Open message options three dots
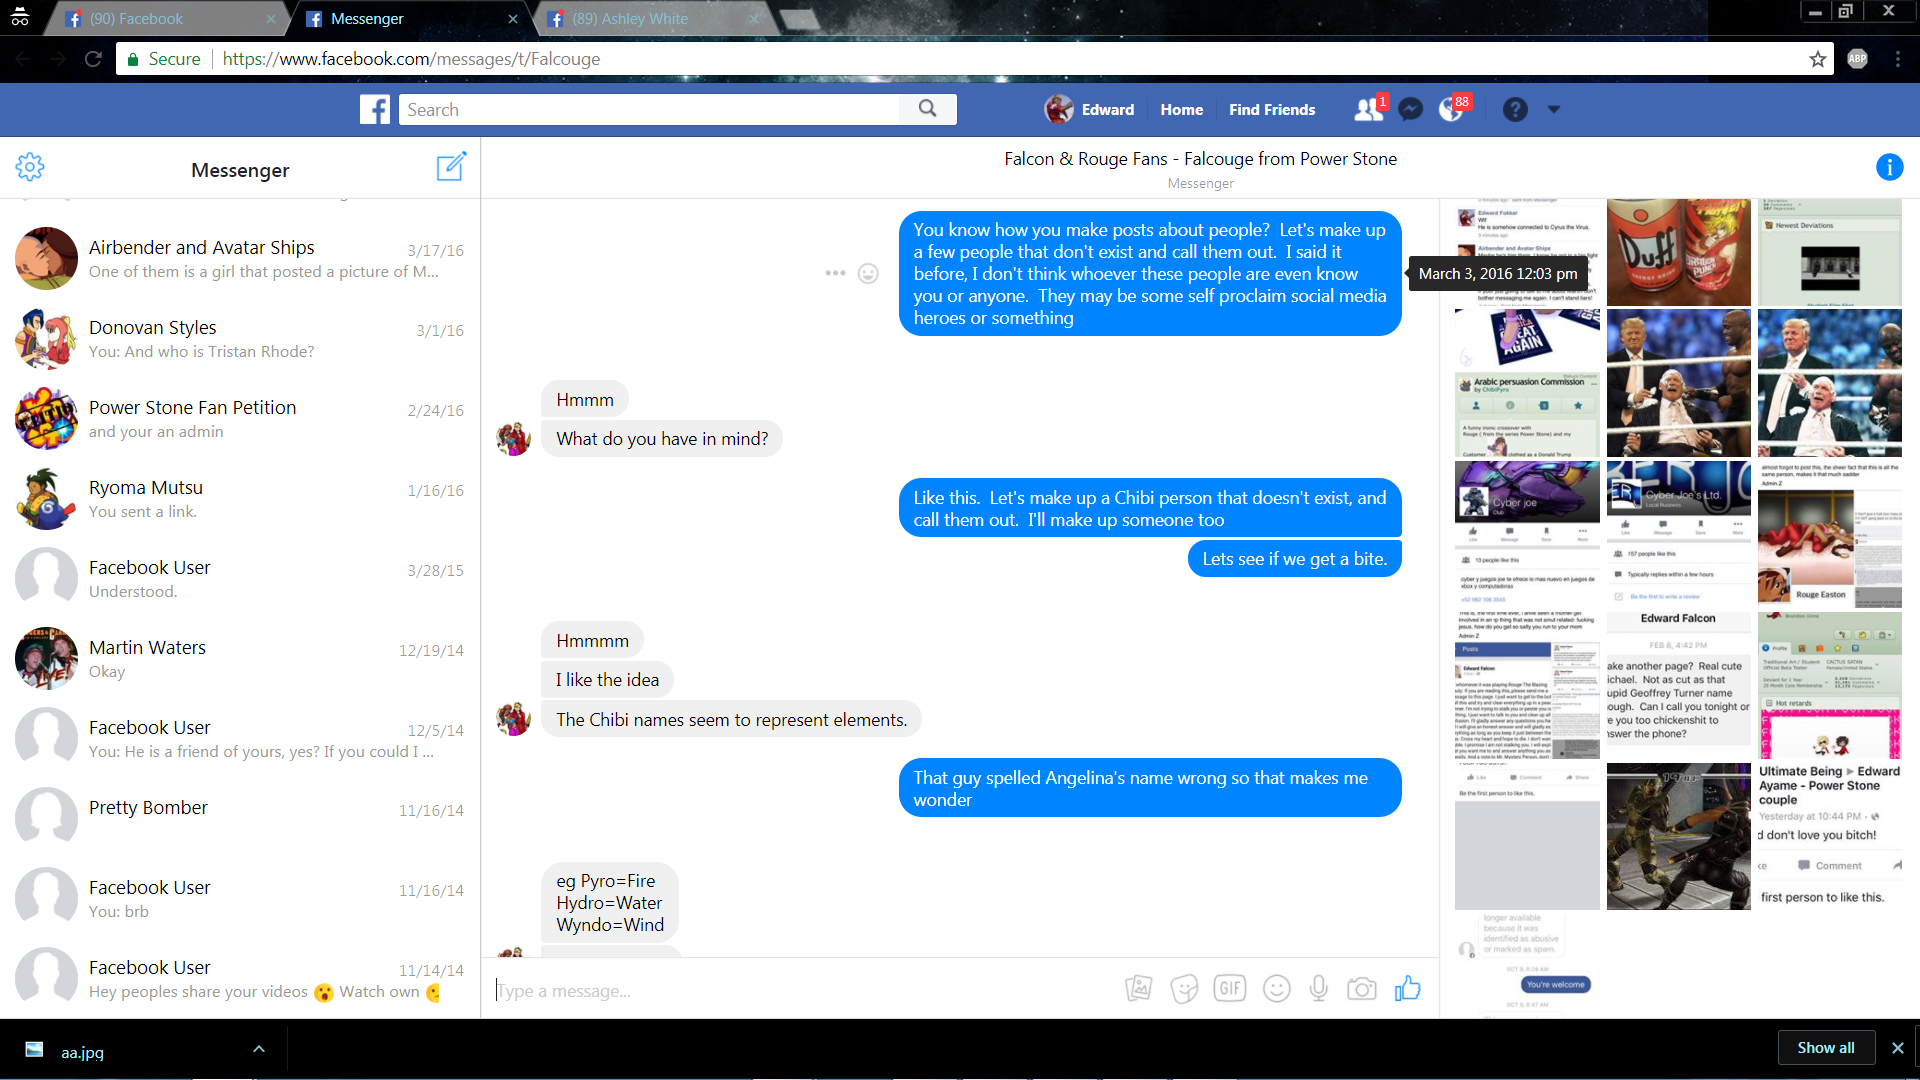The height and width of the screenshot is (1080, 1920). pyautogui.click(x=835, y=273)
